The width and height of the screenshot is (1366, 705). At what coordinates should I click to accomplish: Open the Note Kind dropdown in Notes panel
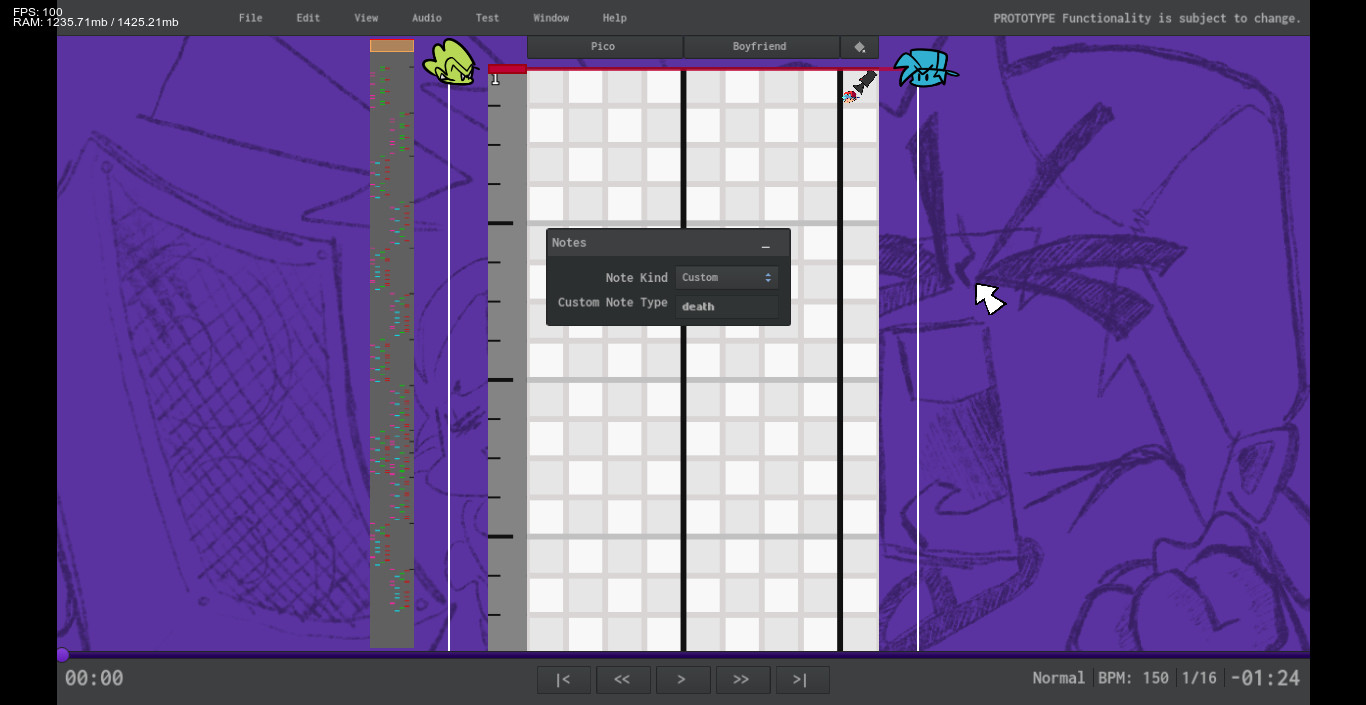tap(720, 277)
